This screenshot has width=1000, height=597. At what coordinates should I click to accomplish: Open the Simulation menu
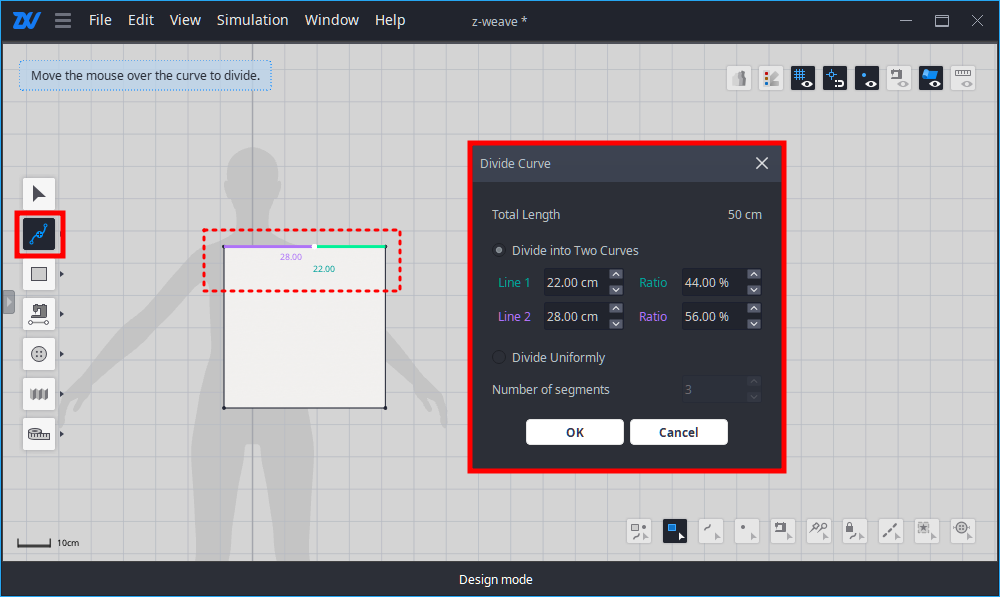(x=252, y=19)
